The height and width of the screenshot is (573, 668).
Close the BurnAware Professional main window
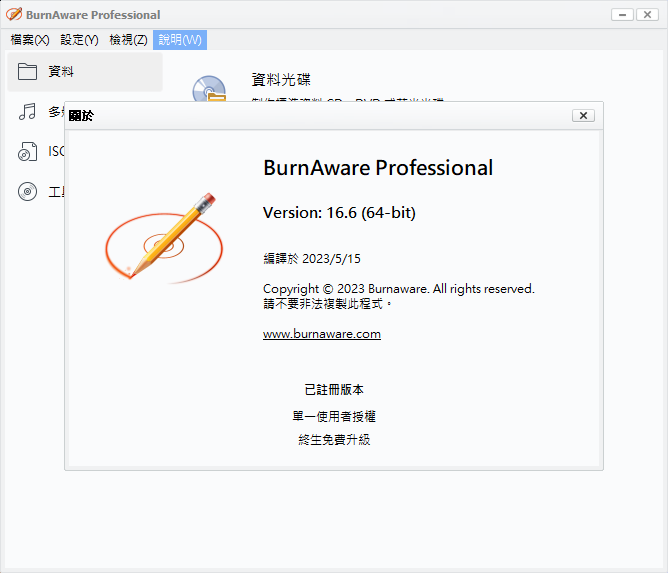pyautogui.click(x=647, y=14)
